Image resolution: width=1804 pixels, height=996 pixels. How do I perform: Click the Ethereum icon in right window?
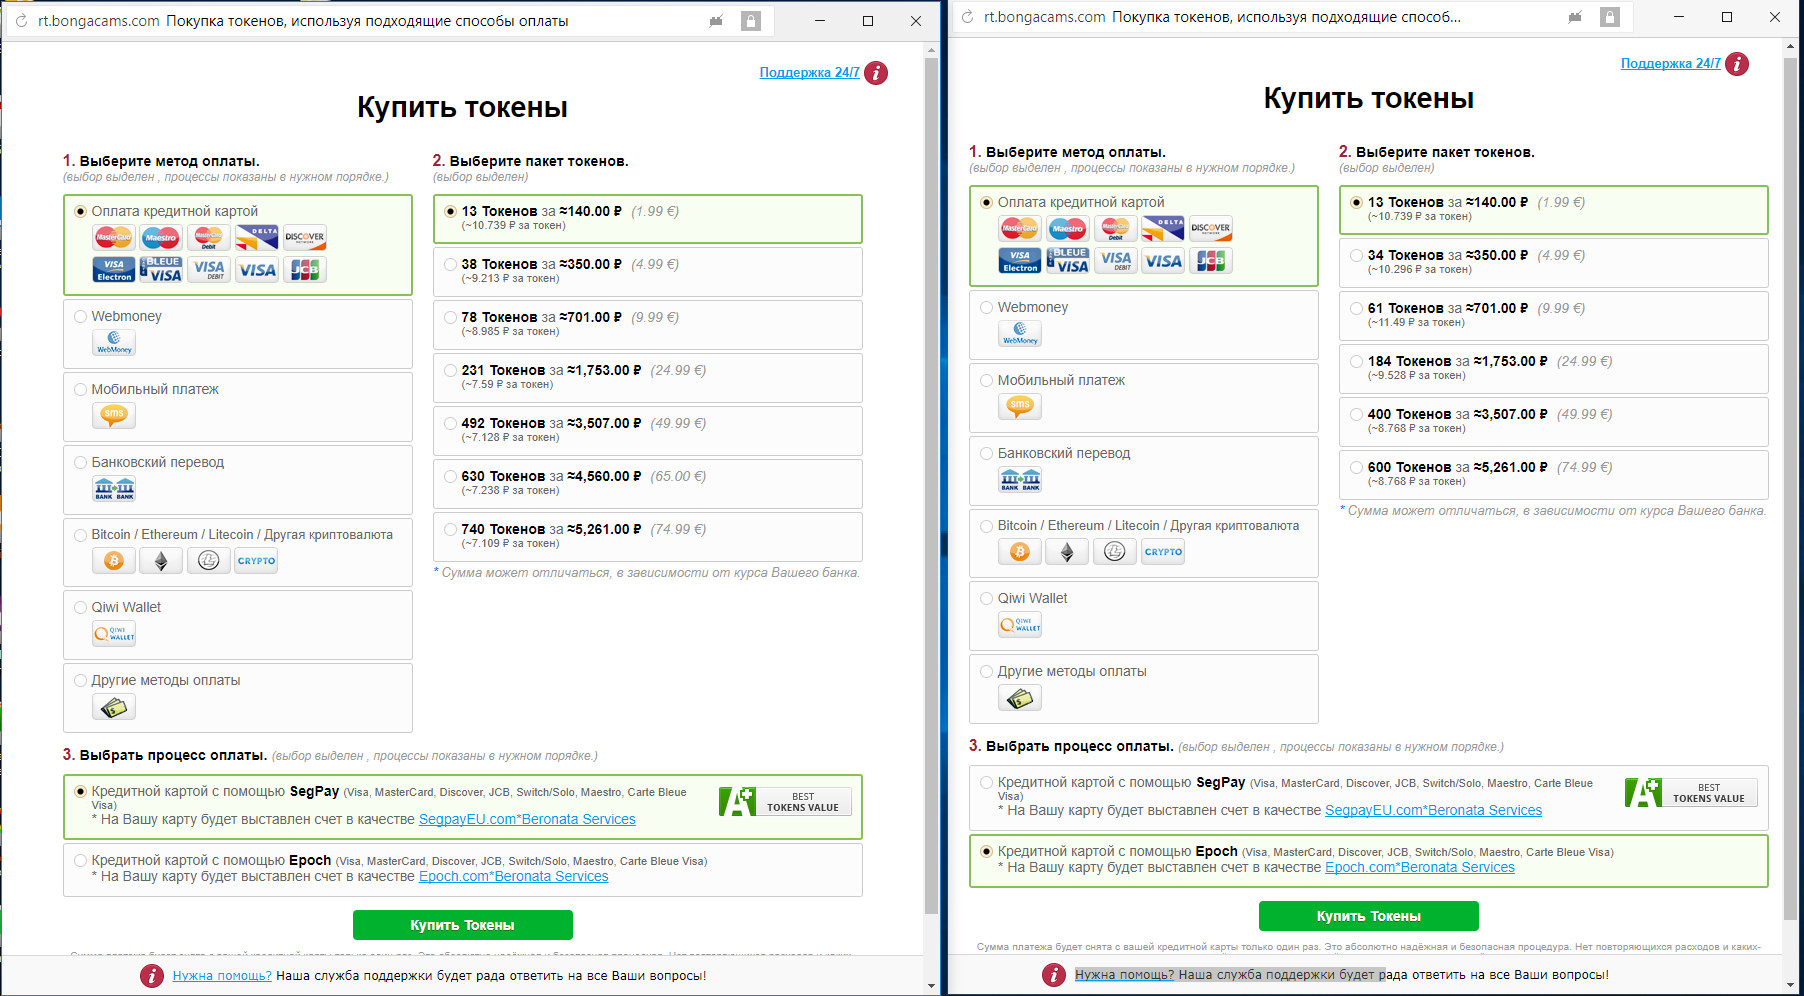click(x=1067, y=552)
